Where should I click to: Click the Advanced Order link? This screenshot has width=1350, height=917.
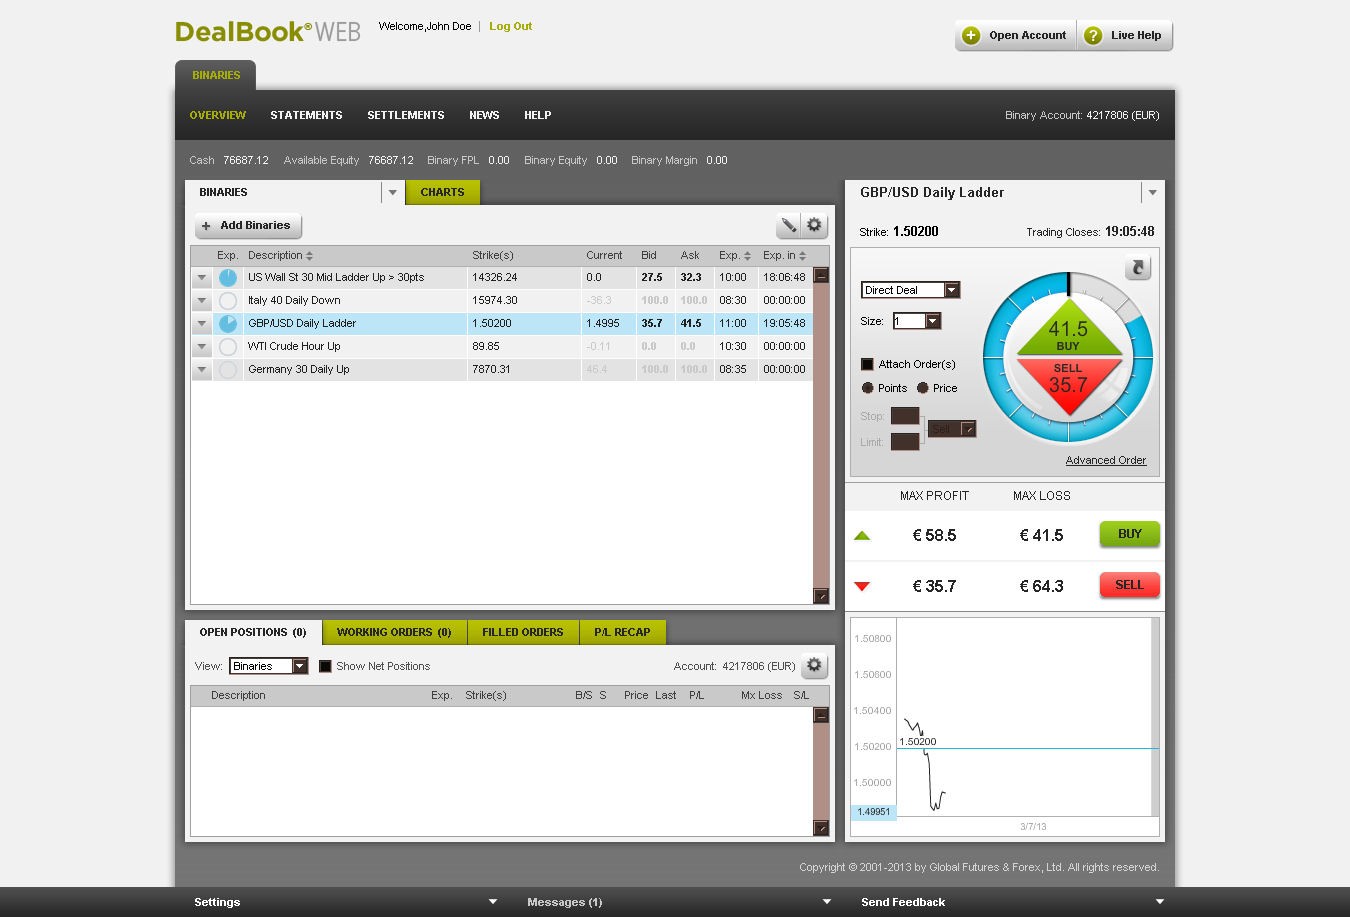point(1106,460)
